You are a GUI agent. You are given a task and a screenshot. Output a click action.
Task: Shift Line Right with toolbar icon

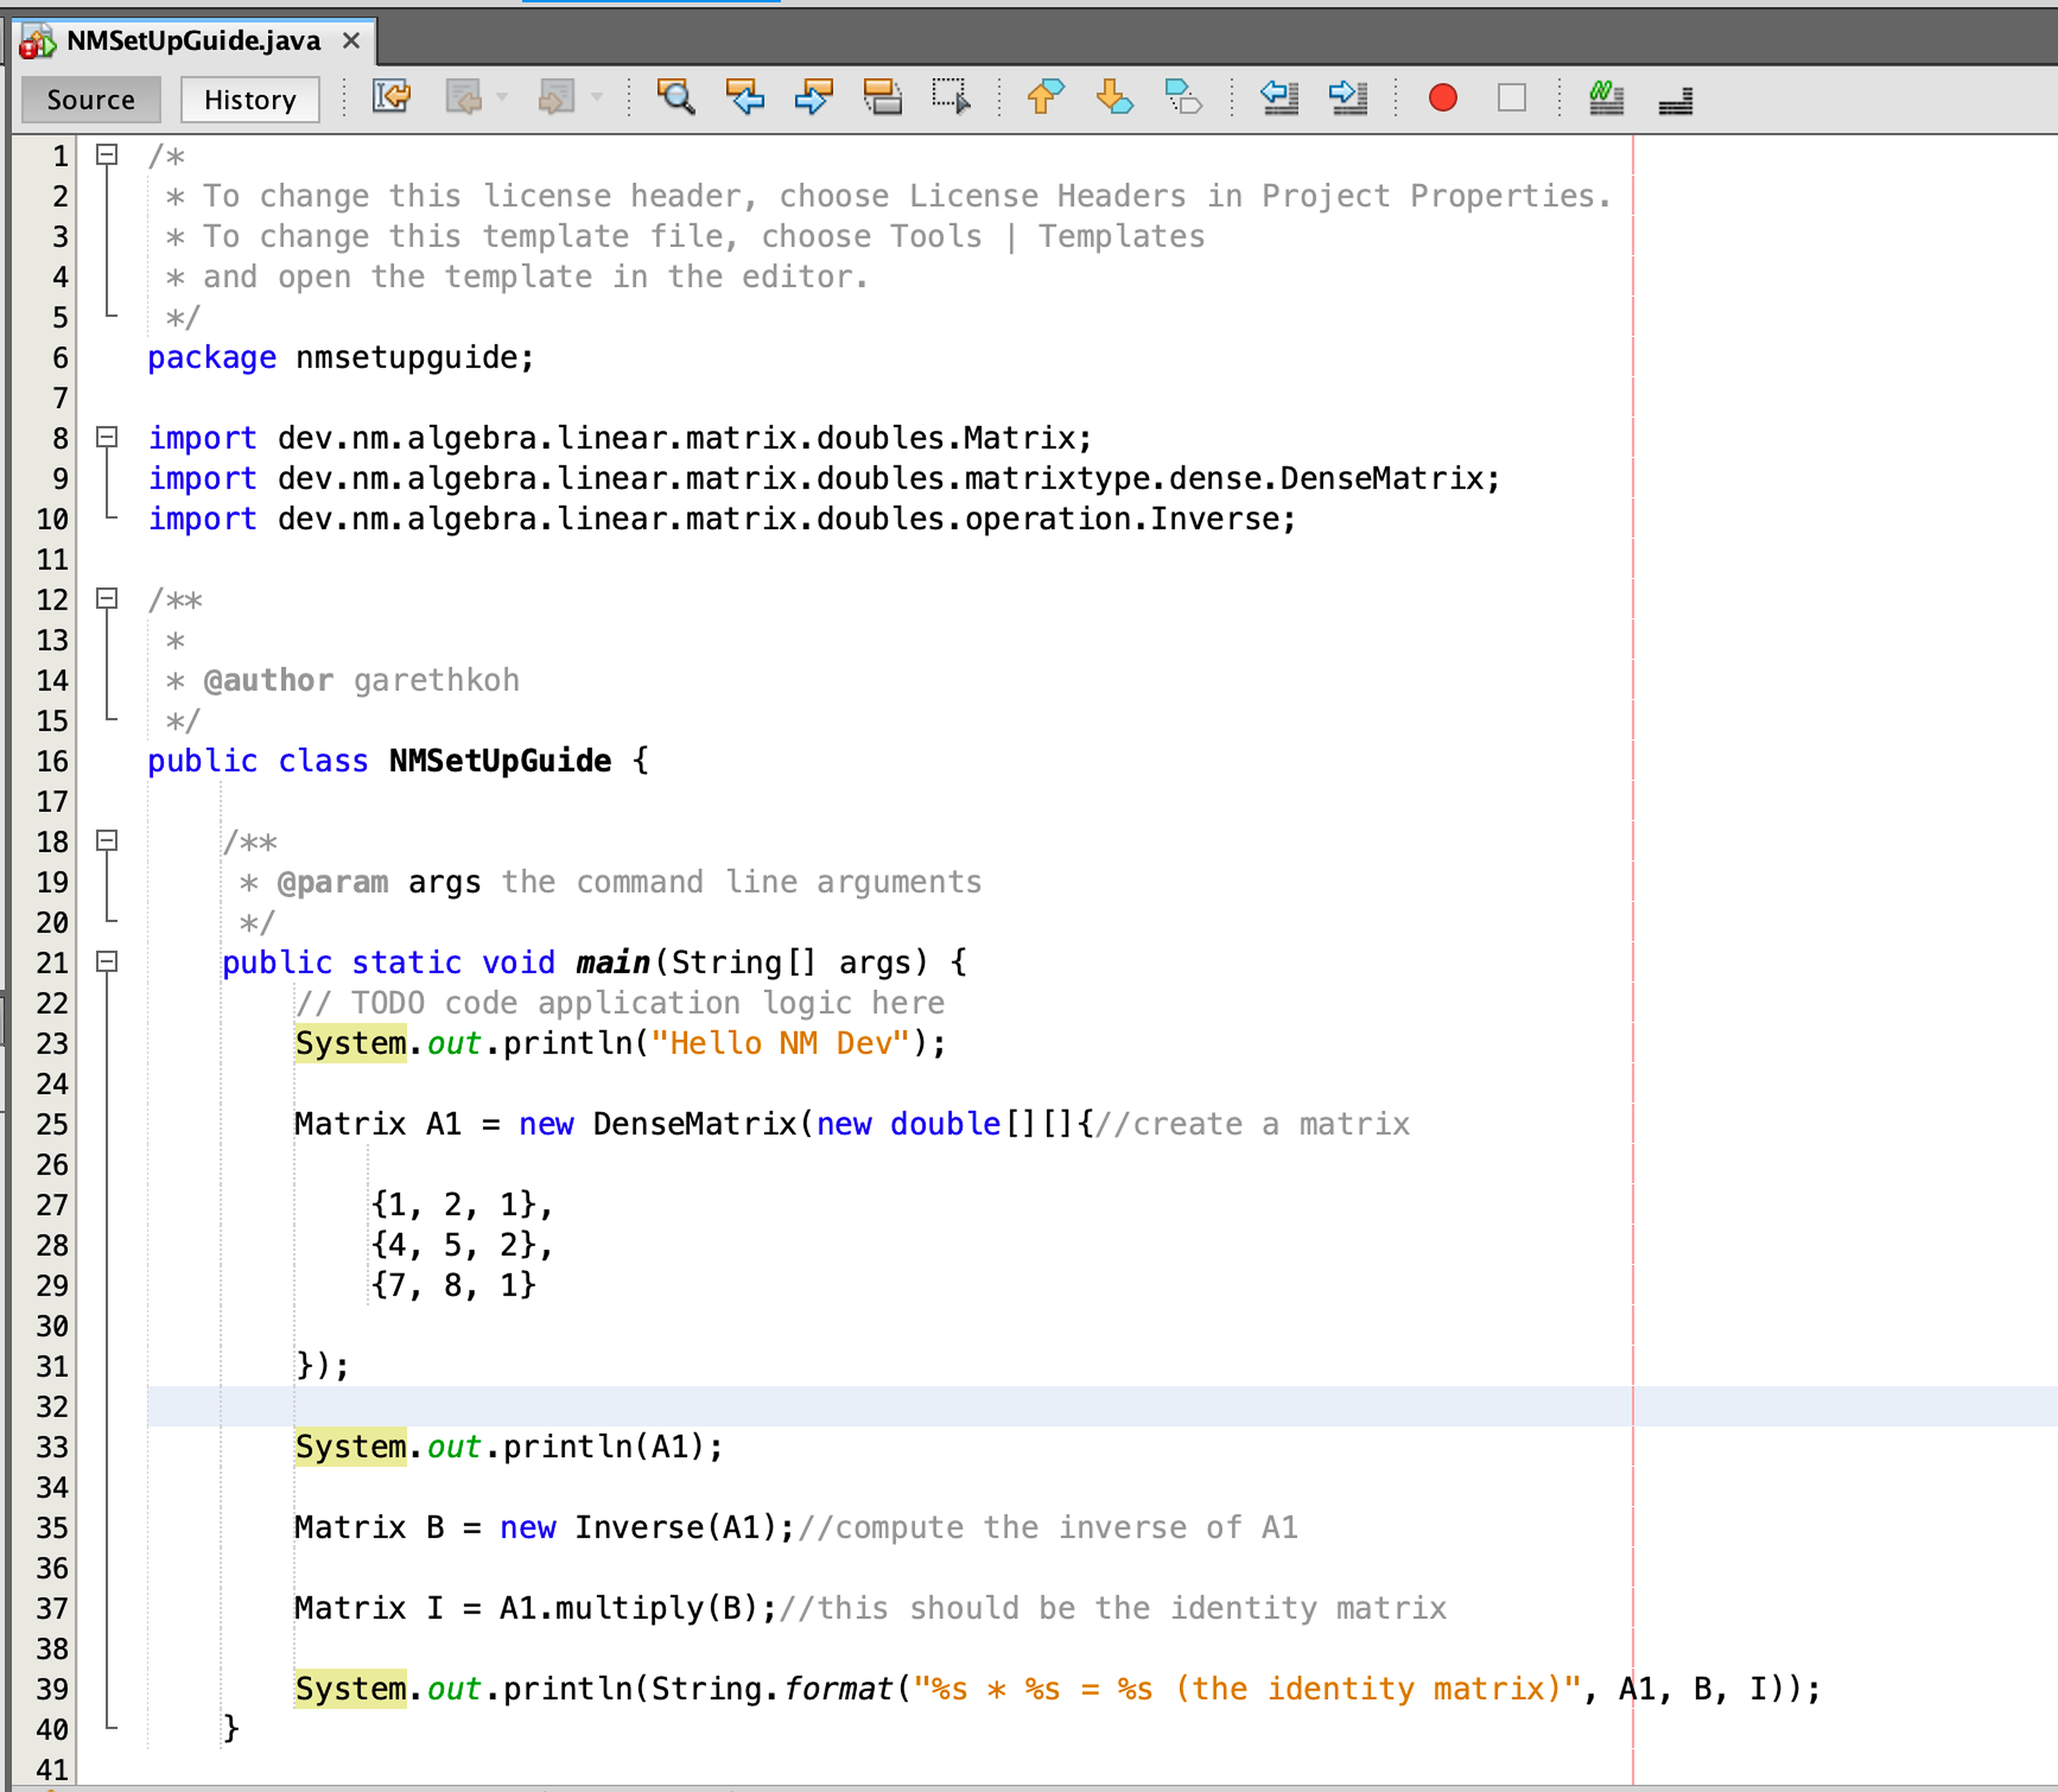pyautogui.click(x=1348, y=97)
